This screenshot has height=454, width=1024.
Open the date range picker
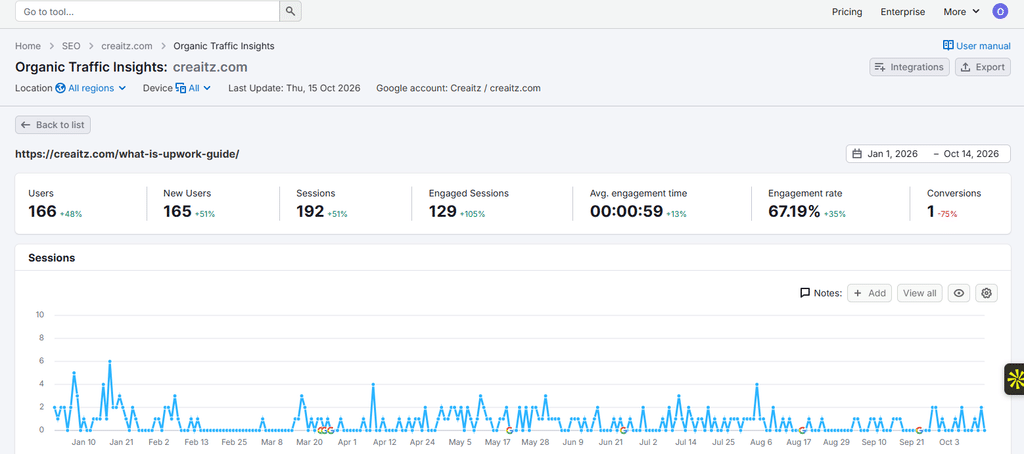(928, 154)
